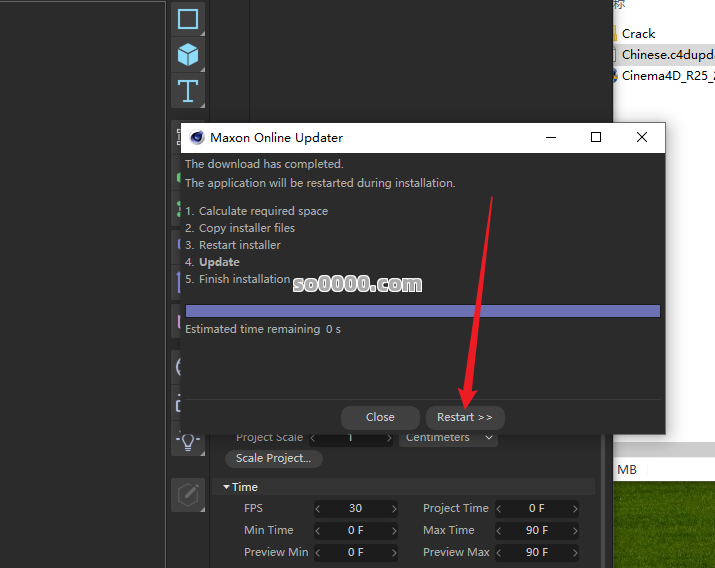Select the Rectangle spline tool
This screenshot has width=715, height=568.
coord(187,19)
